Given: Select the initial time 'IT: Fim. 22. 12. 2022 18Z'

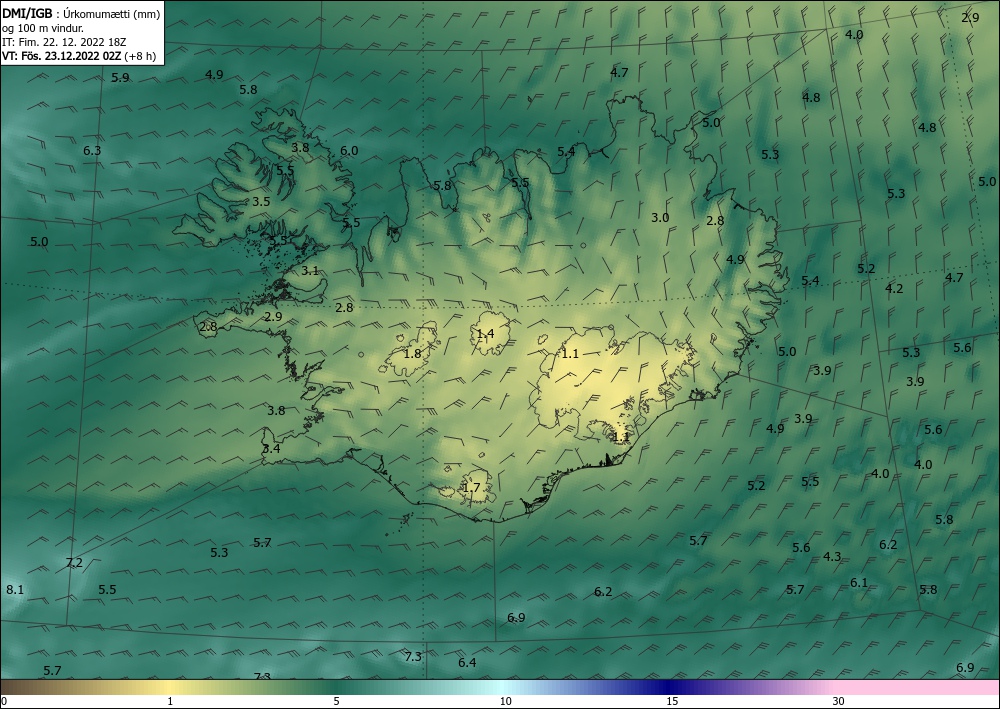Looking at the screenshot, I should [64, 42].
